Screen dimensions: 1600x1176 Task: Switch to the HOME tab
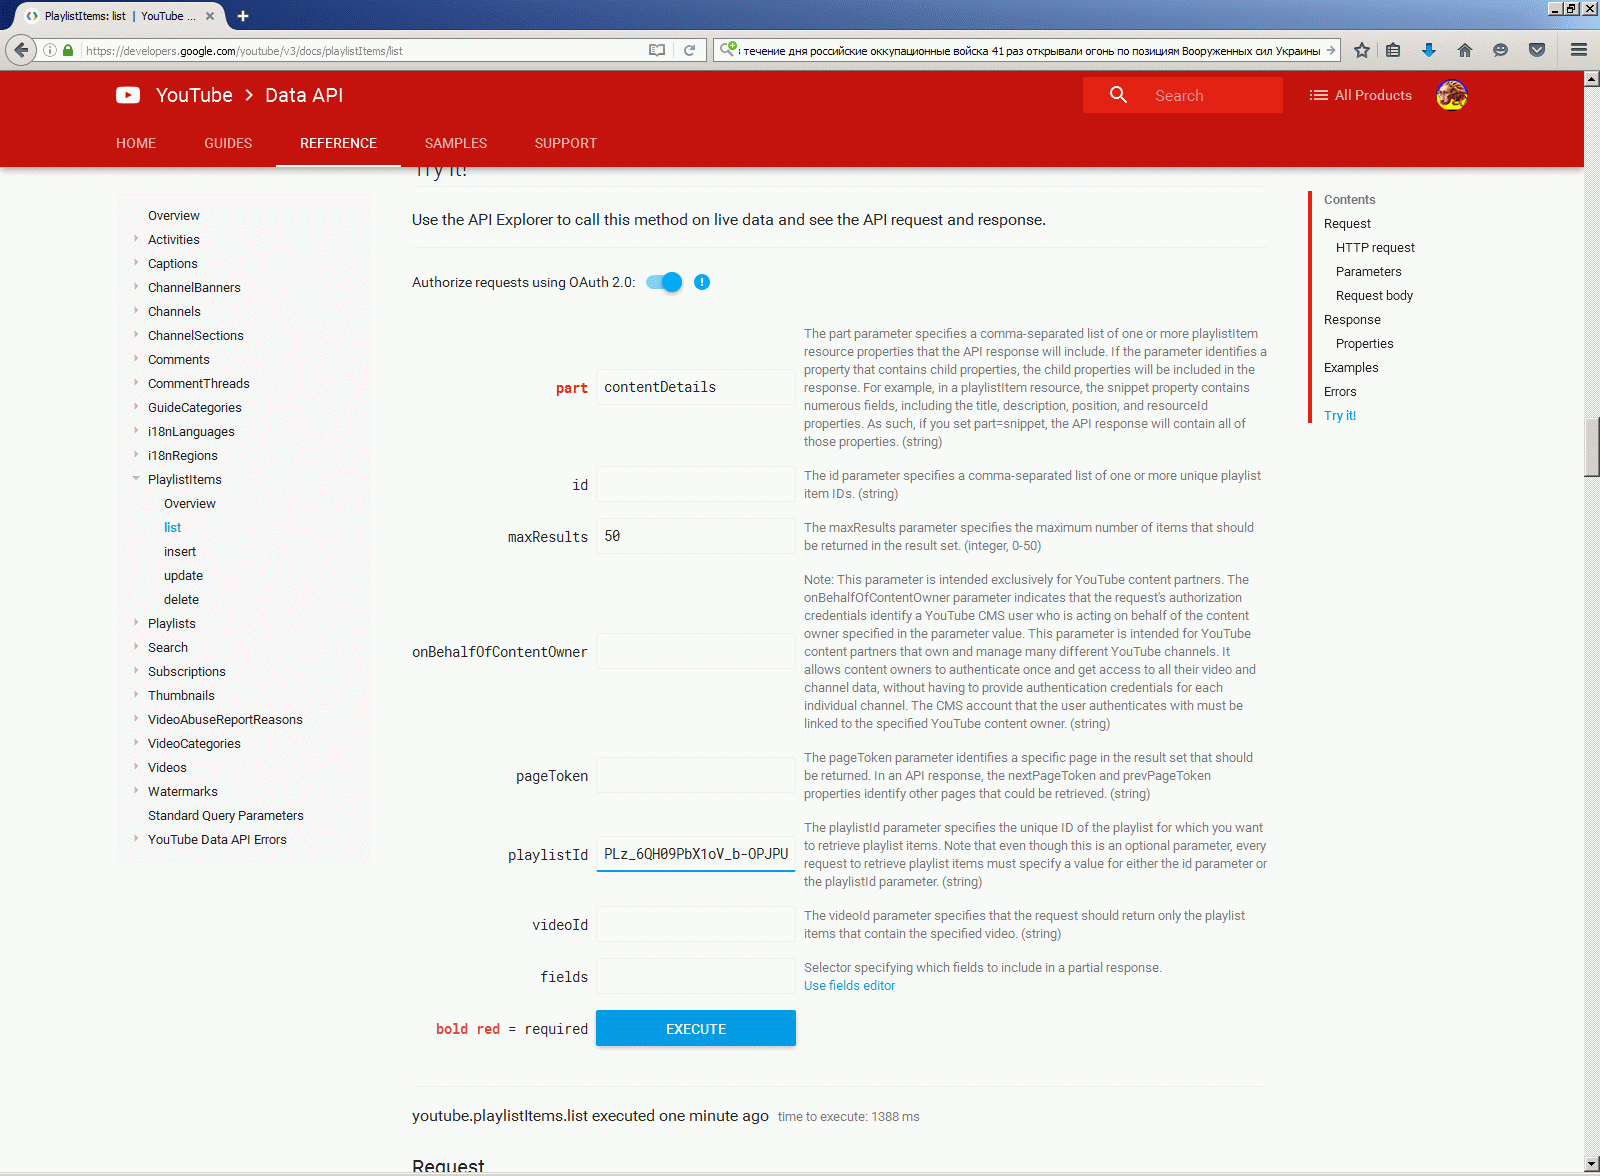(136, 143)
